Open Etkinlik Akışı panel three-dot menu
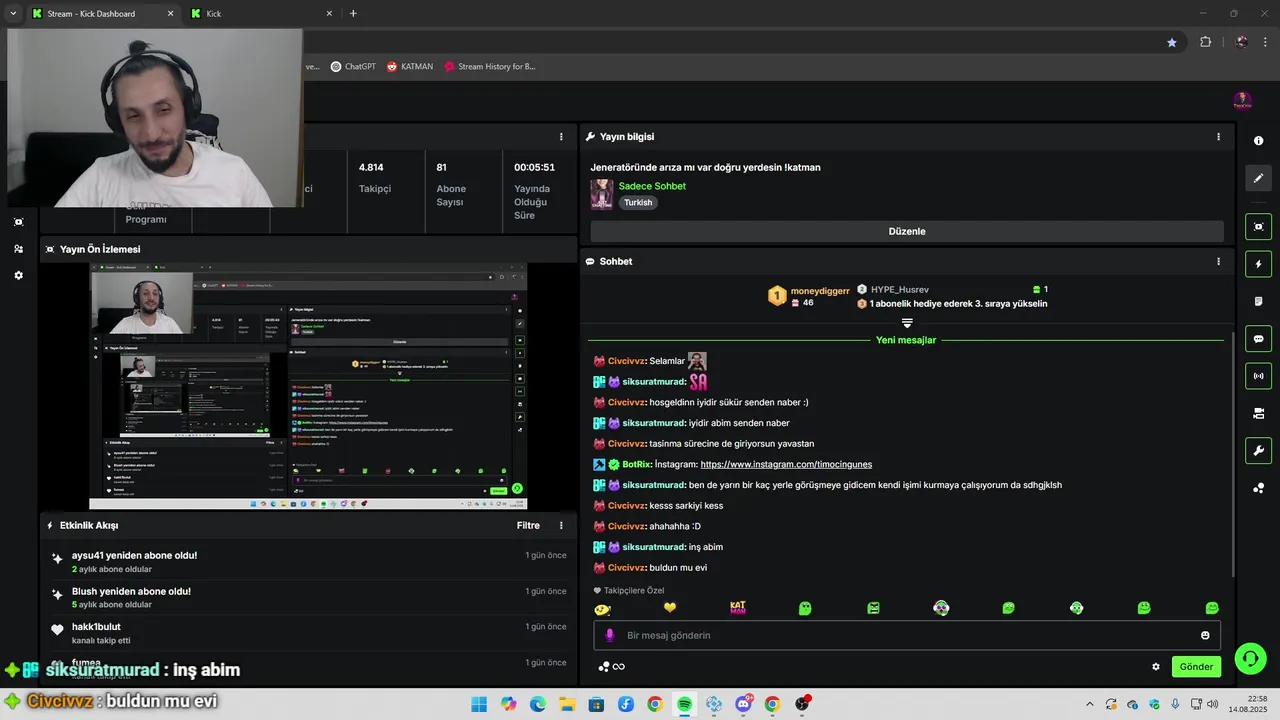Screen dimensions: 1280x720 (x=561, y=525)
